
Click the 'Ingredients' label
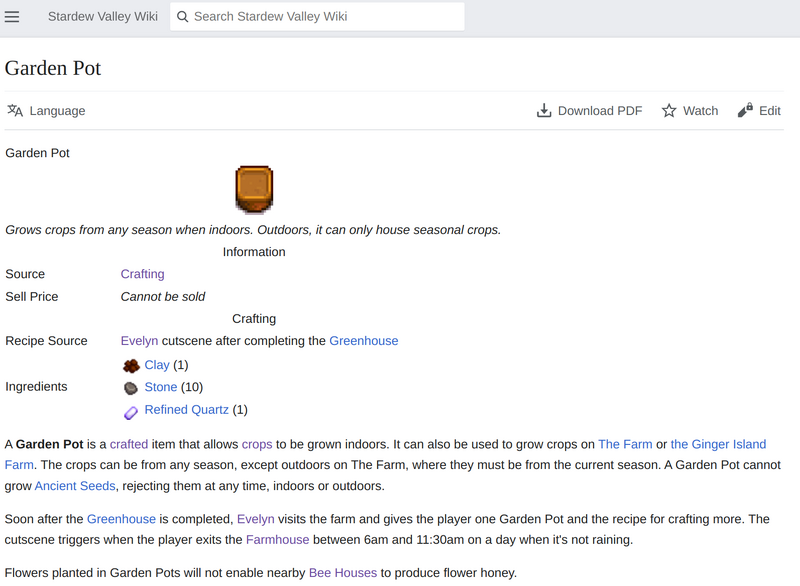pos(36,387)
